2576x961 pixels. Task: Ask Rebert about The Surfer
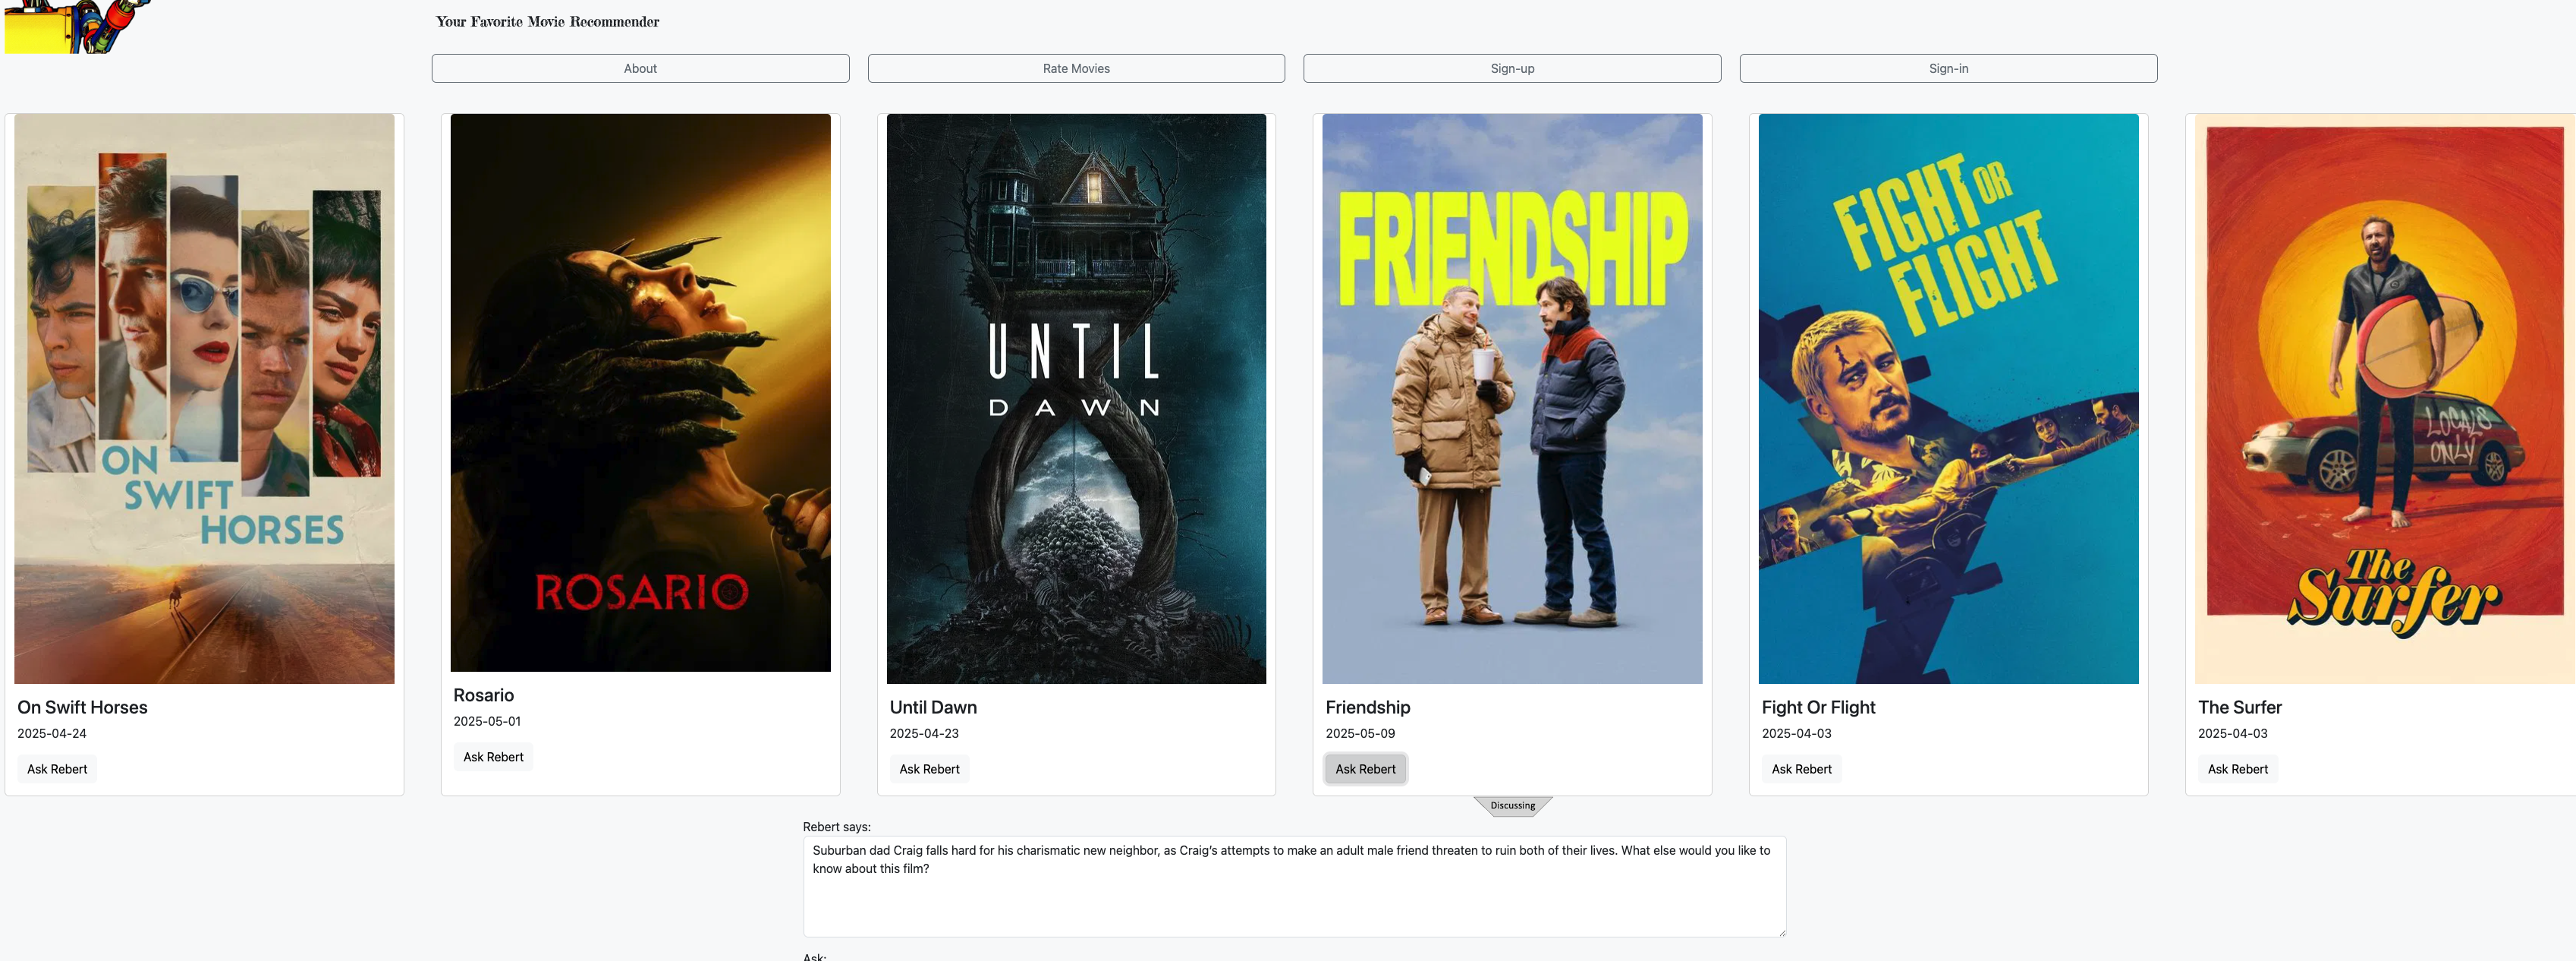(2237, 769)
